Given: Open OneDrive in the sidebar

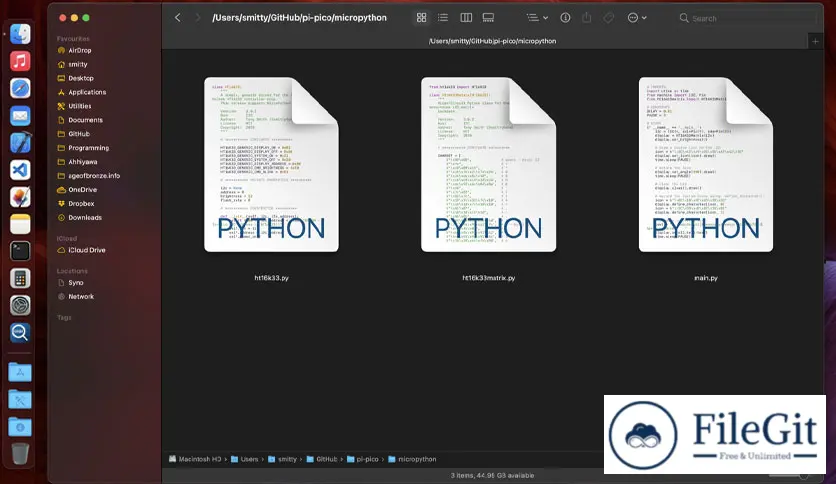Looking at the screenshot, I should click(83, 189).
